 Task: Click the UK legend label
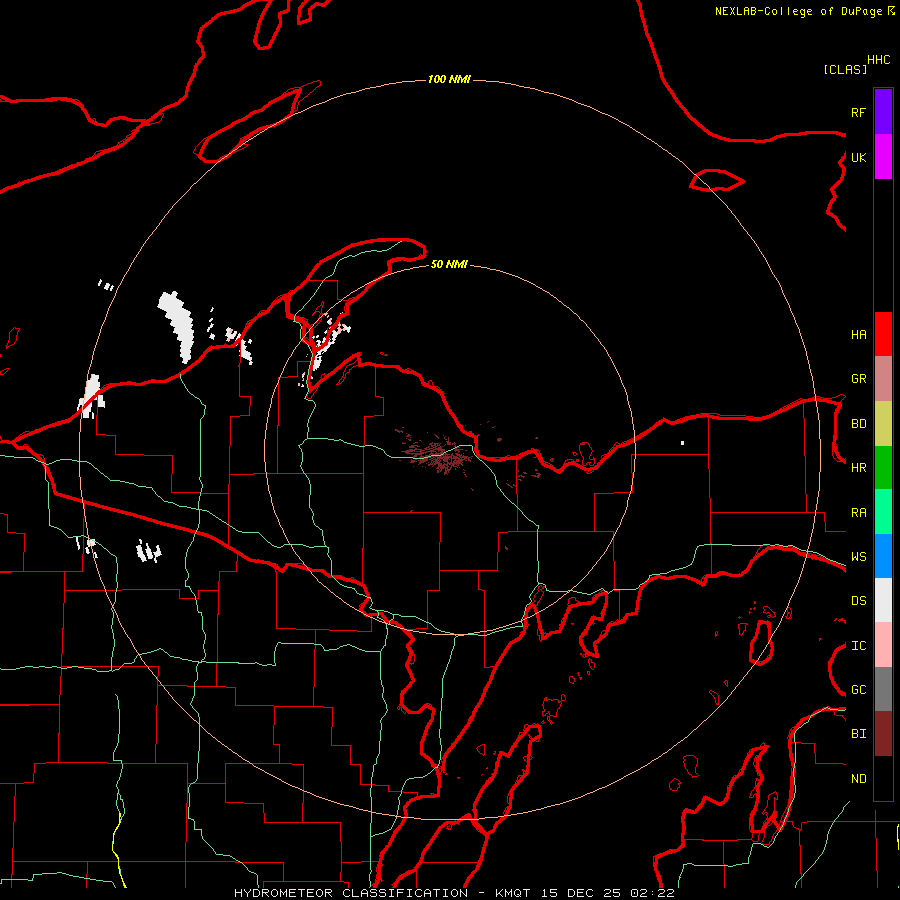tap(859, 157)
